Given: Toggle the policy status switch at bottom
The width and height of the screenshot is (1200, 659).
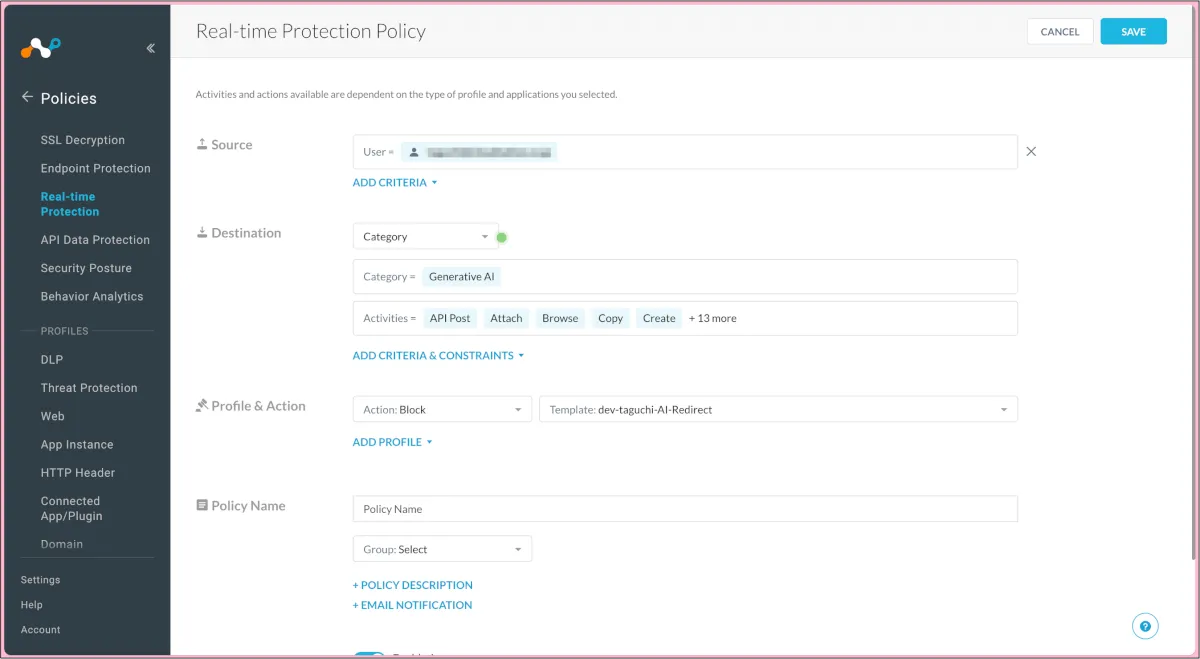Looking at the screenshot, I should coord(369,655).
